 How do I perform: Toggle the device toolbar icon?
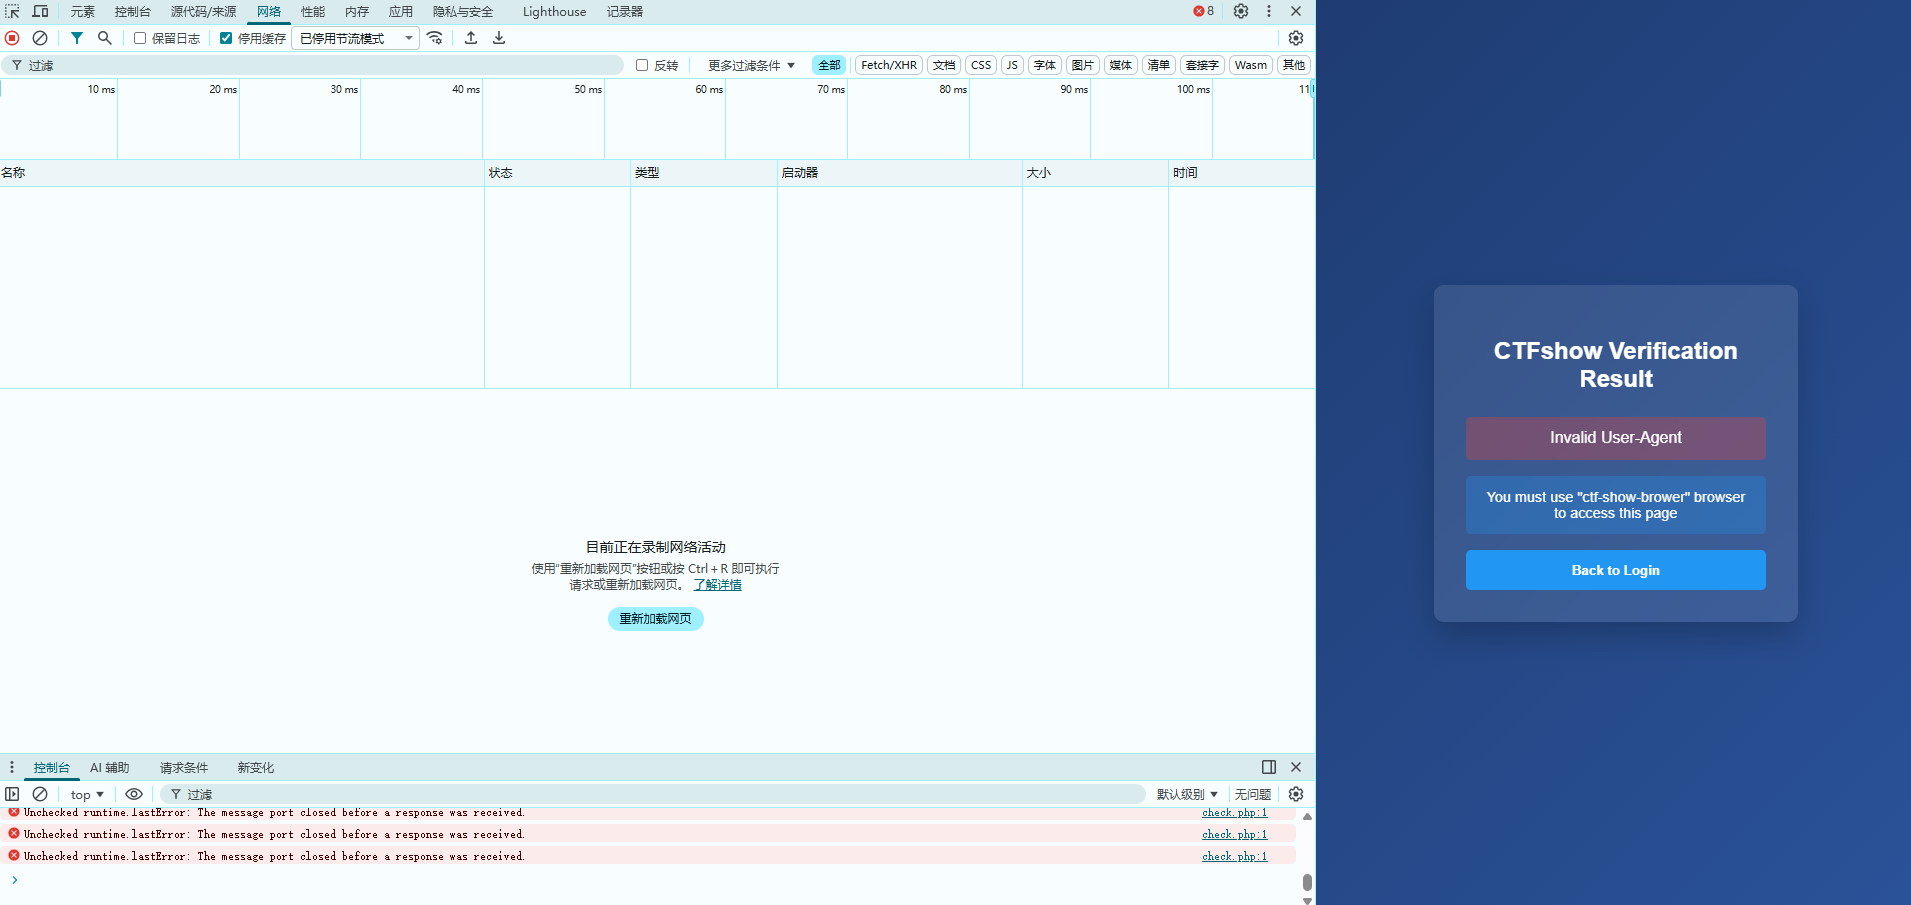coord(41,11)
